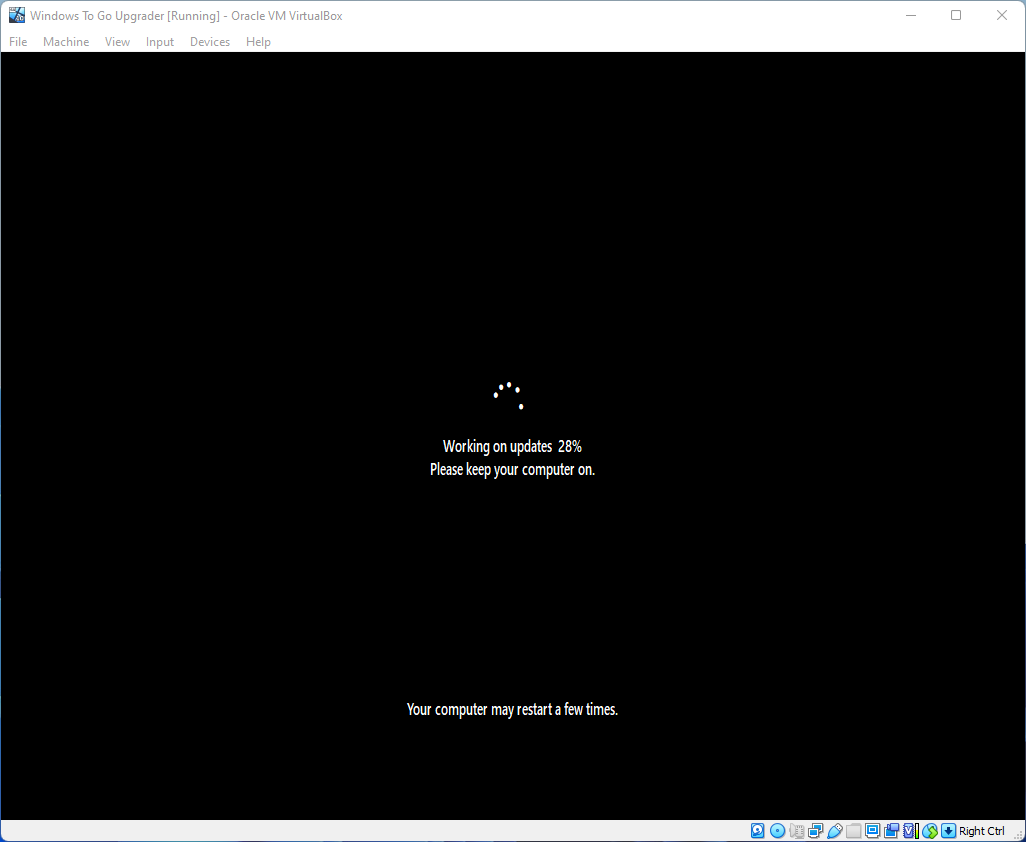Viewport: 1026px width, 842px height.
Task: Click 'Your computer may restart a few times.' text
Action: [x=512, y=709]
